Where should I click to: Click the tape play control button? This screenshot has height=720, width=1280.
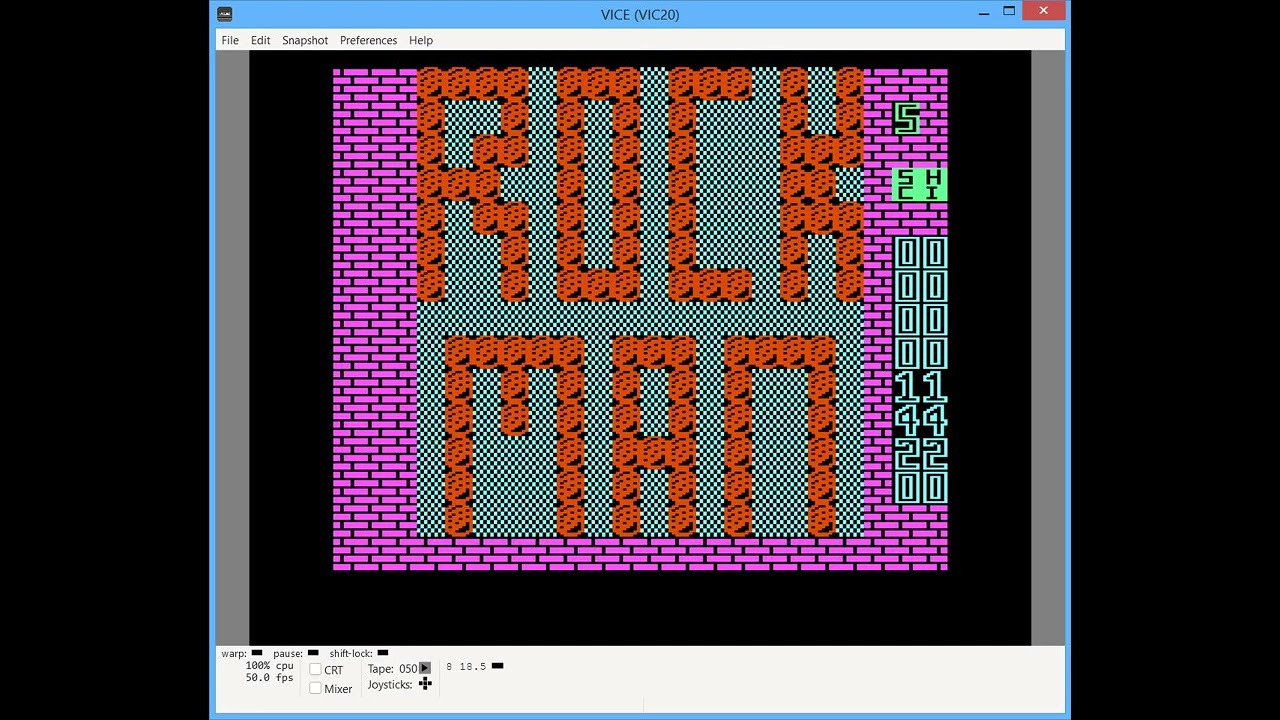pos(425,668)
